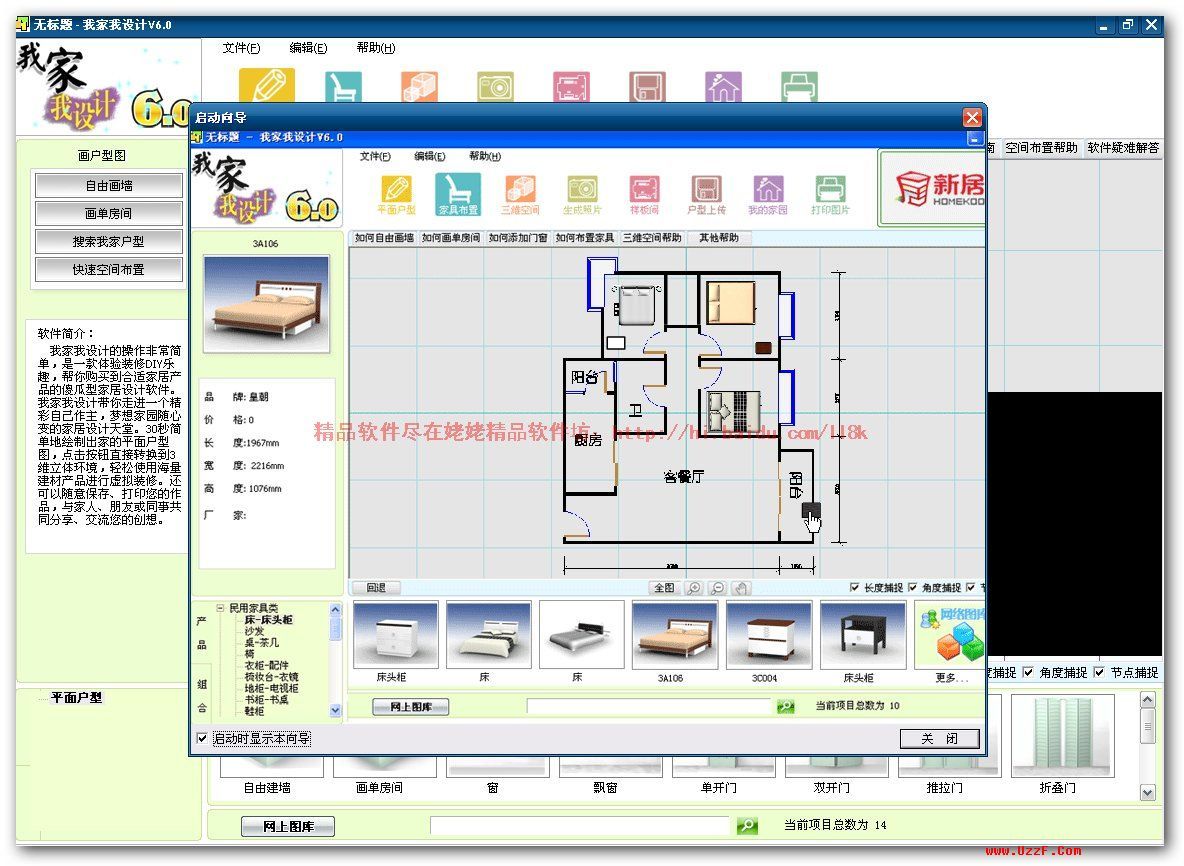The width and height of the screenshot is (1184, 866).
Task: Toggle 角度捕捉 checkbox in main window
Action: (1028, 672)
